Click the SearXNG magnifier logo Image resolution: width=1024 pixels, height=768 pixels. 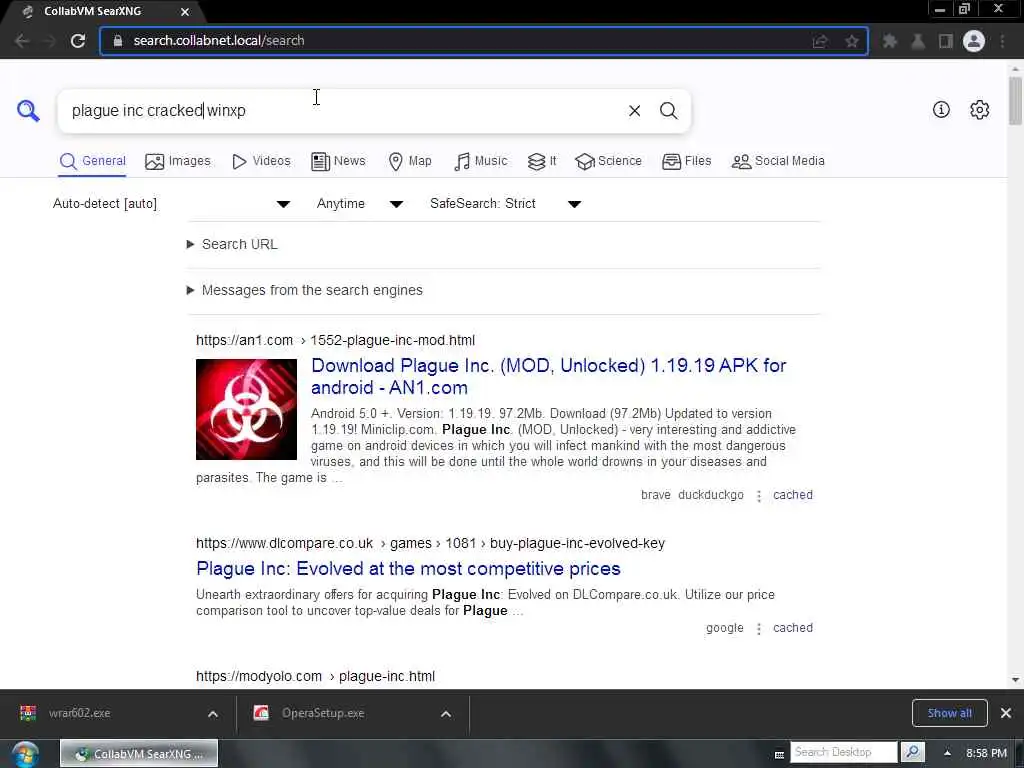pos(28,110)
